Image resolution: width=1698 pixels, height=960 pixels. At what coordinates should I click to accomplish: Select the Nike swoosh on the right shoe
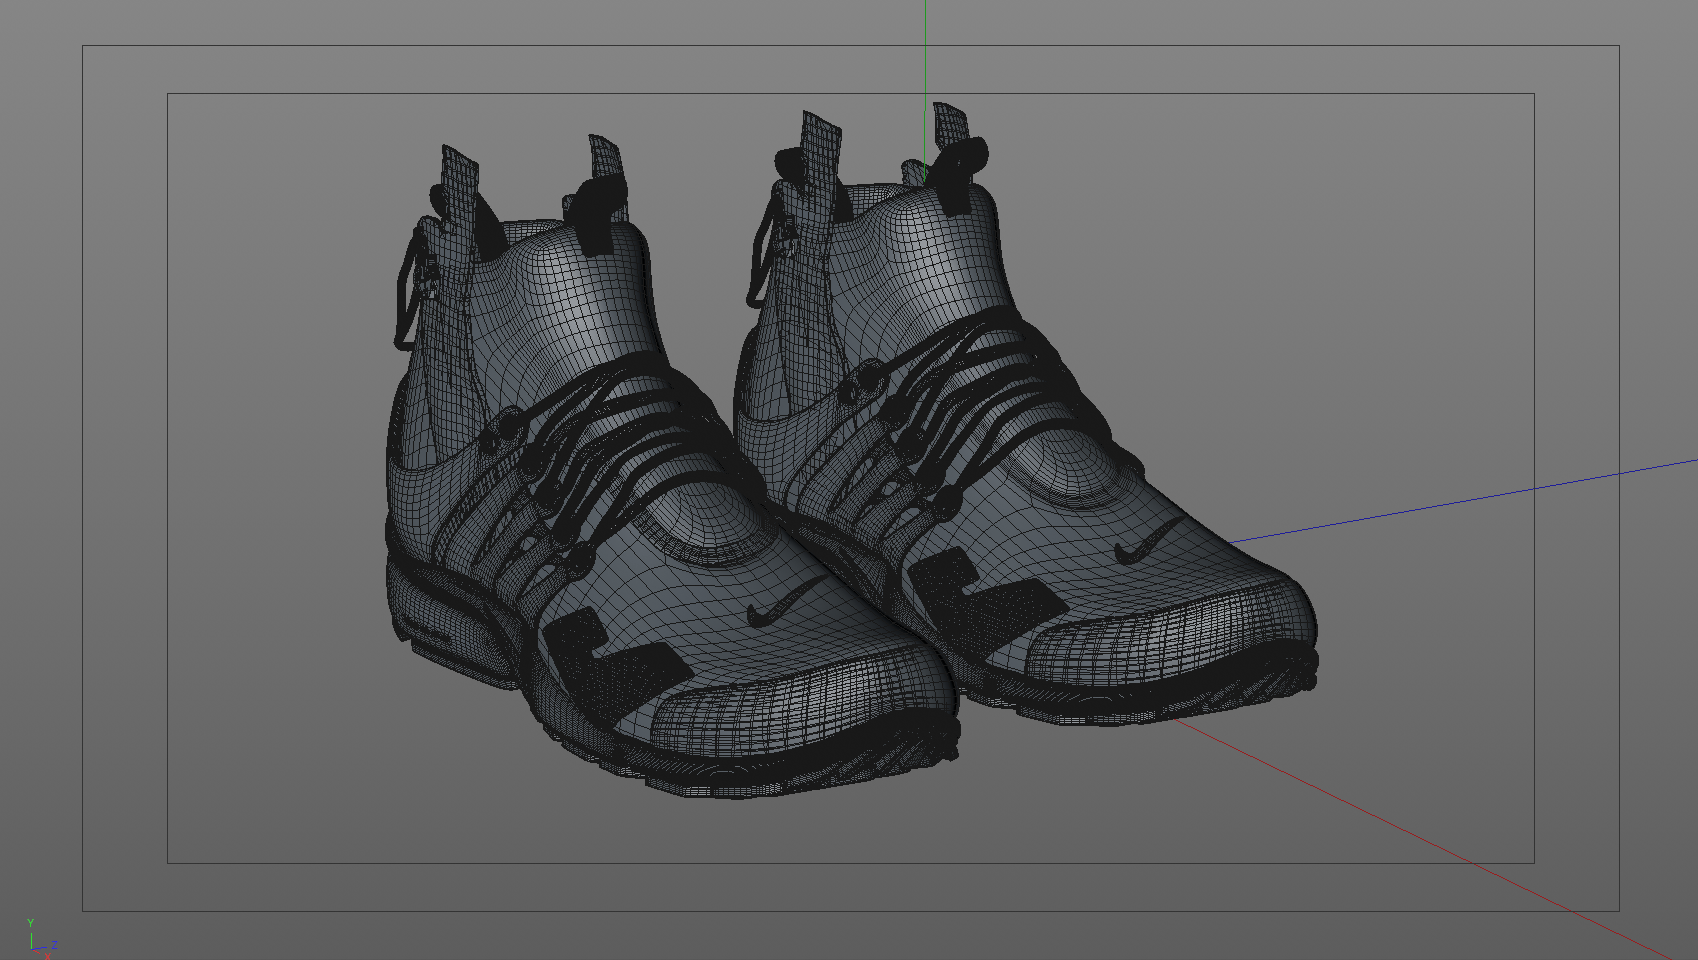tap(1151, 540)
